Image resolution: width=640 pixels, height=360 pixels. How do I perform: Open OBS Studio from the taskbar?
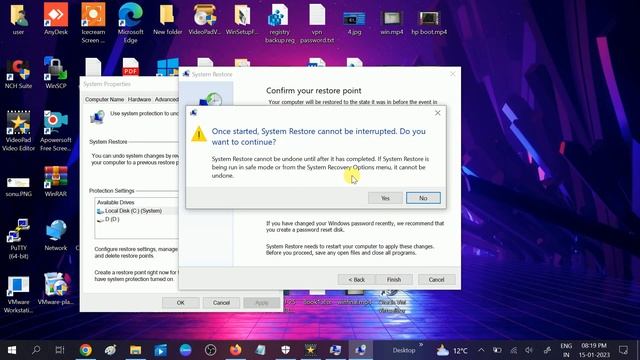(210, 350)
